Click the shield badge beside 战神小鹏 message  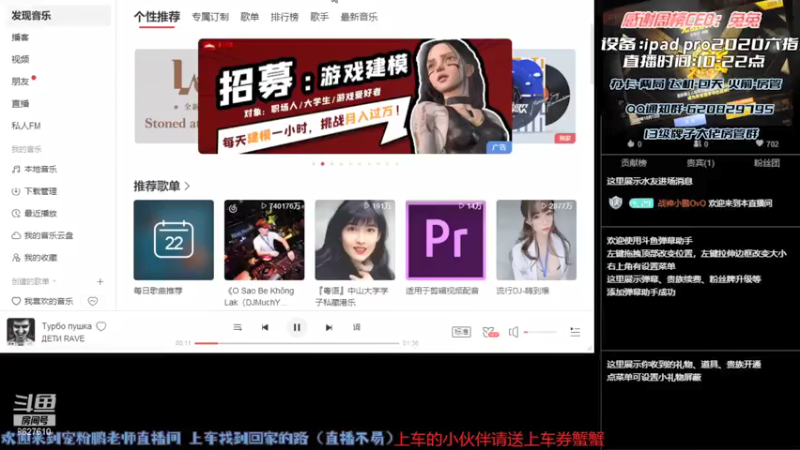tap(616, 203)
